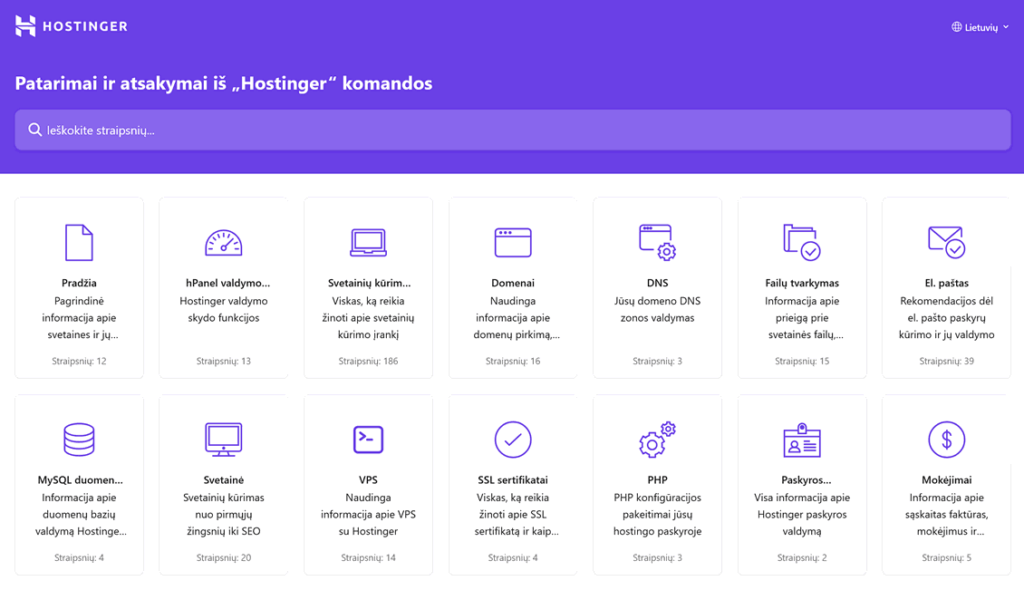Screen dimensions: 1024x590
Task: Click 'Straipsnių: 4' under MySQL
Action: tap(79, 557)
